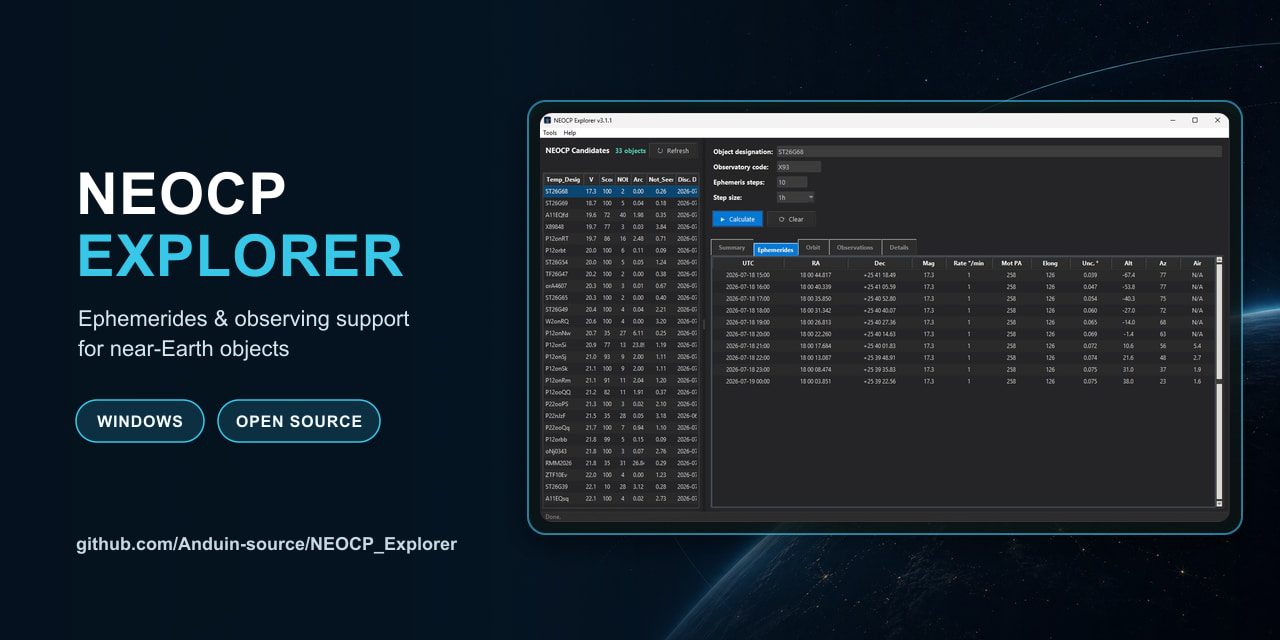Select ephemeris row 2026-07-18 18:00

click(963, 310)
